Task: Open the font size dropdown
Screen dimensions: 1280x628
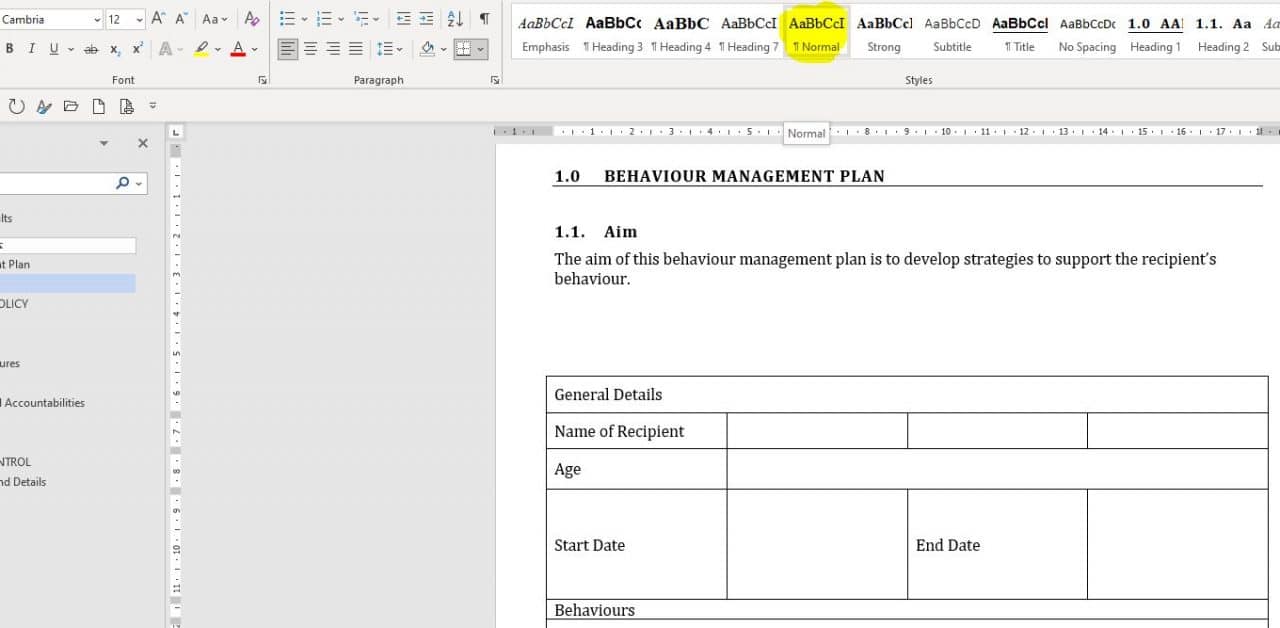Action: (x=137, y=19)
